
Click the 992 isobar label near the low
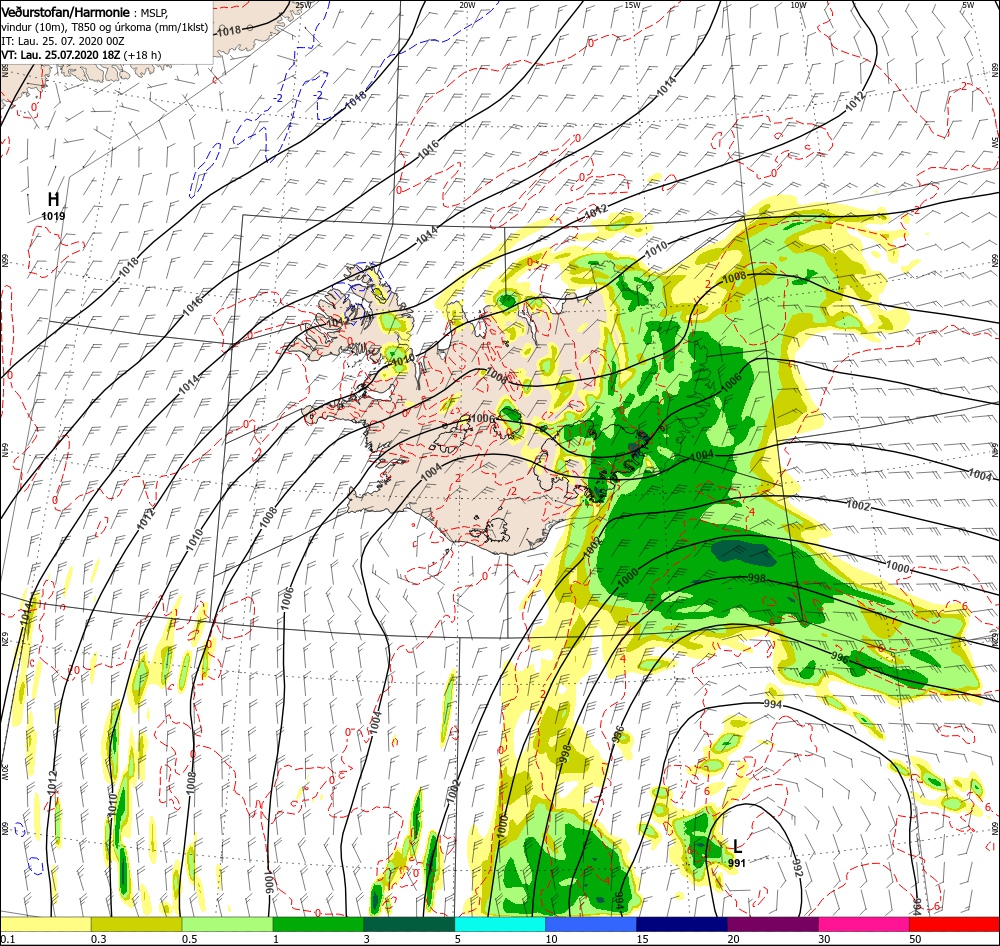coord(797,869)
